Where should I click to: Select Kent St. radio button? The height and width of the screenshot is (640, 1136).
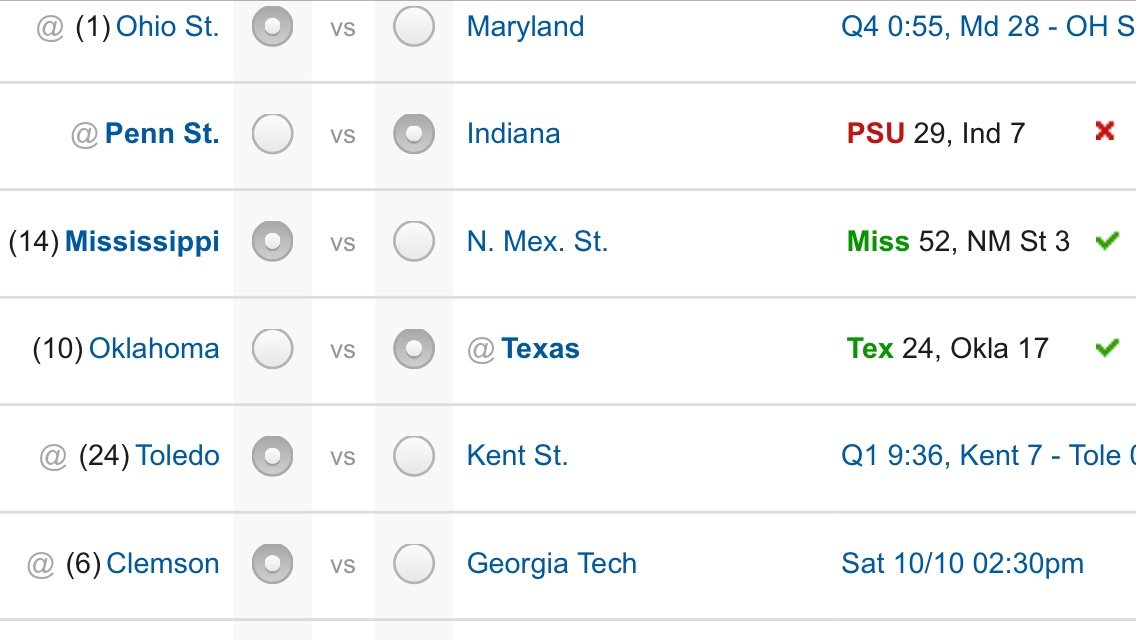coord(414,456)
